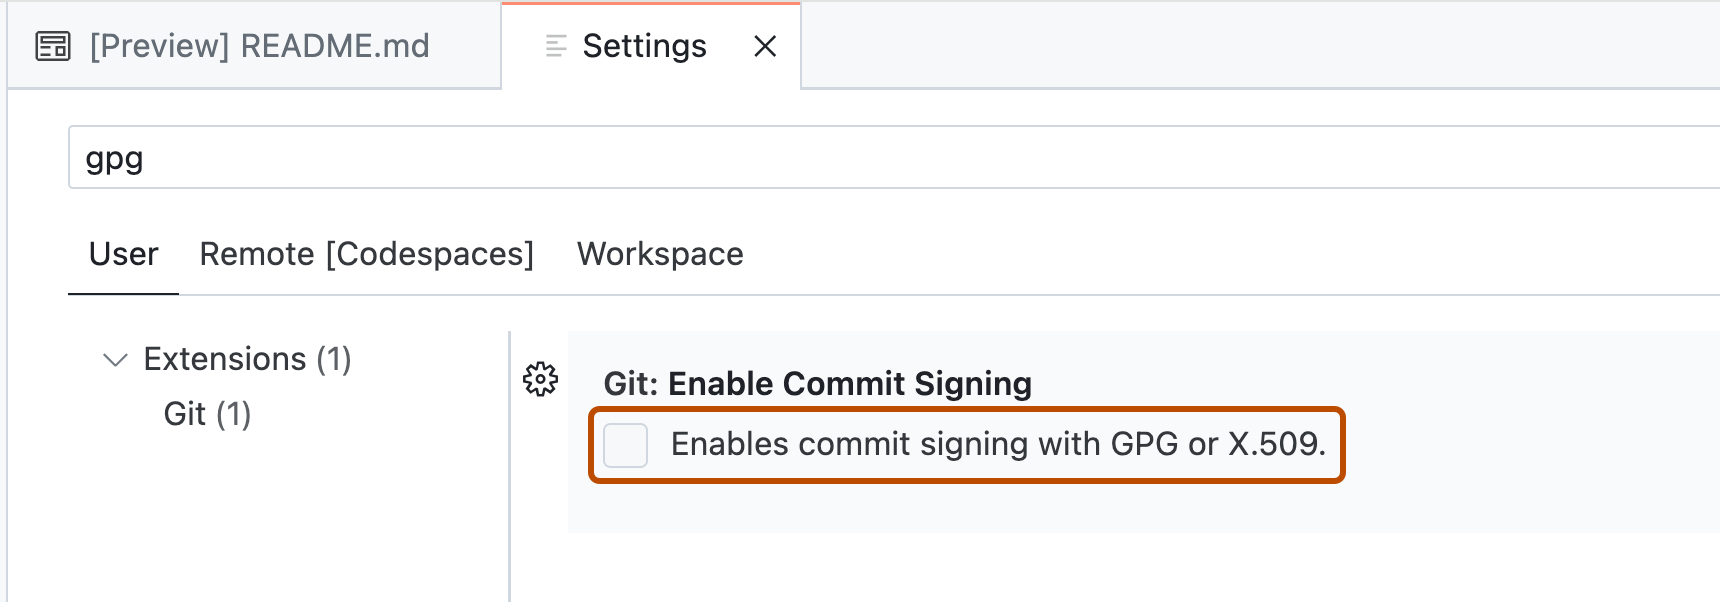Switch to the Workspace settings tab
The width and height of the screenshot is (1720, 602).
click(659, 254)
